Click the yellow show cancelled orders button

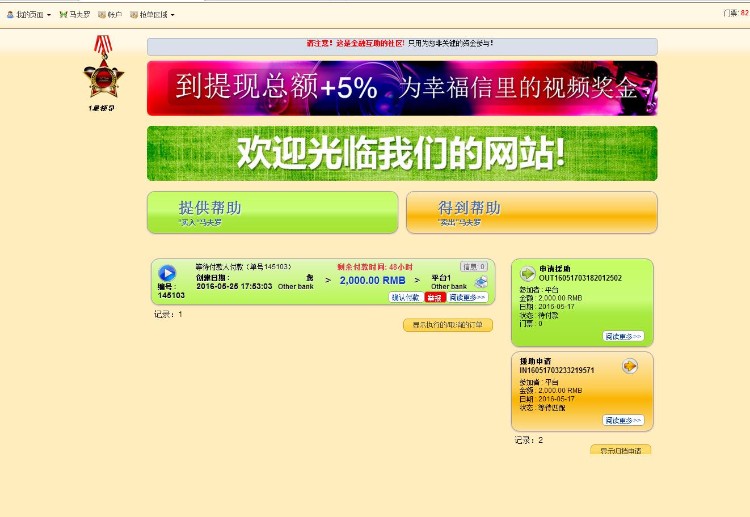[448, 325]
